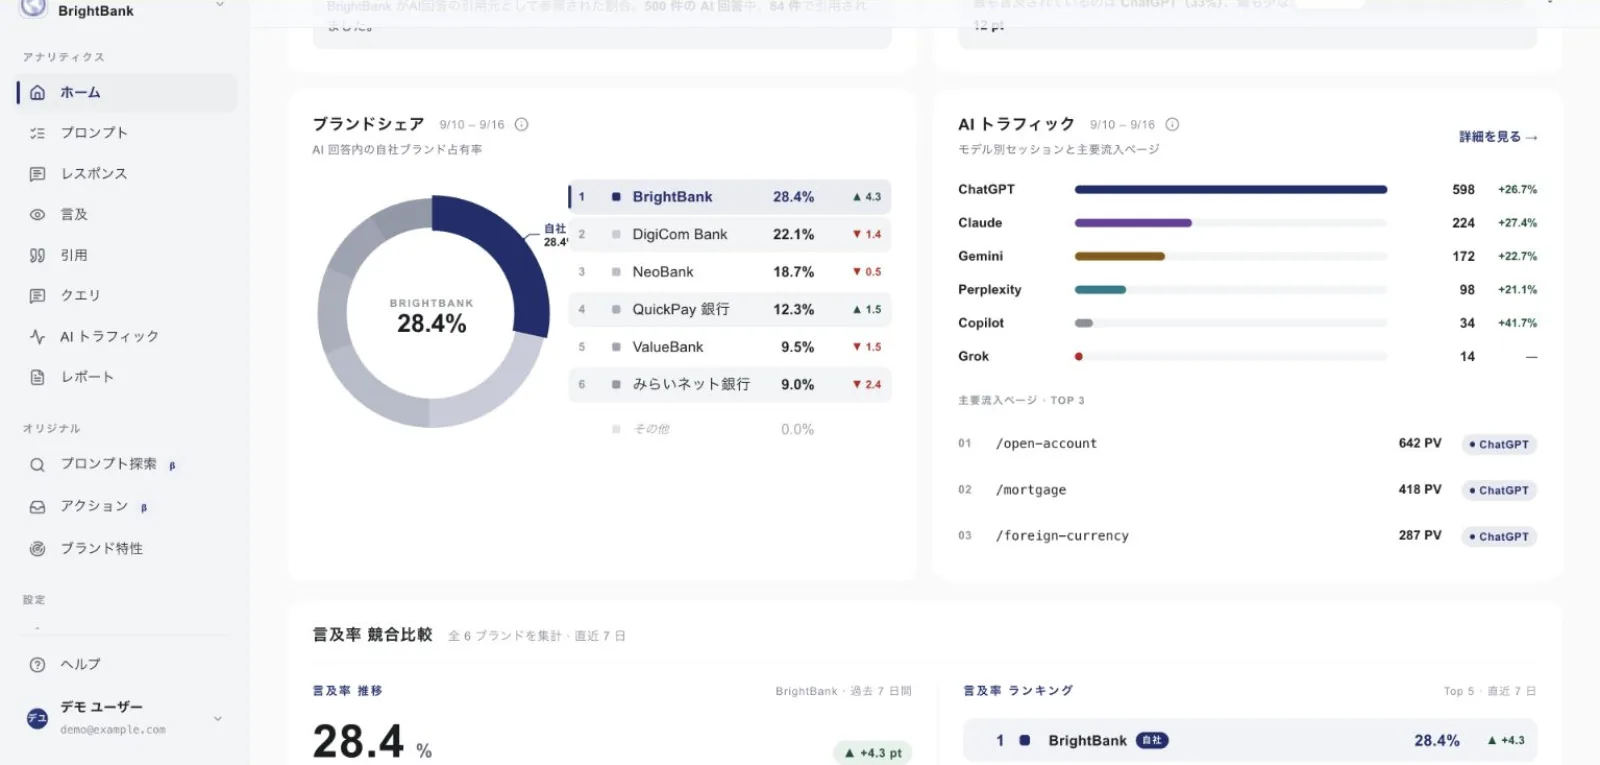This screenshot has width=1600, height=765.
Task: Click the レポート document icon
Action: pyautogui.click(x=37, y=377)
